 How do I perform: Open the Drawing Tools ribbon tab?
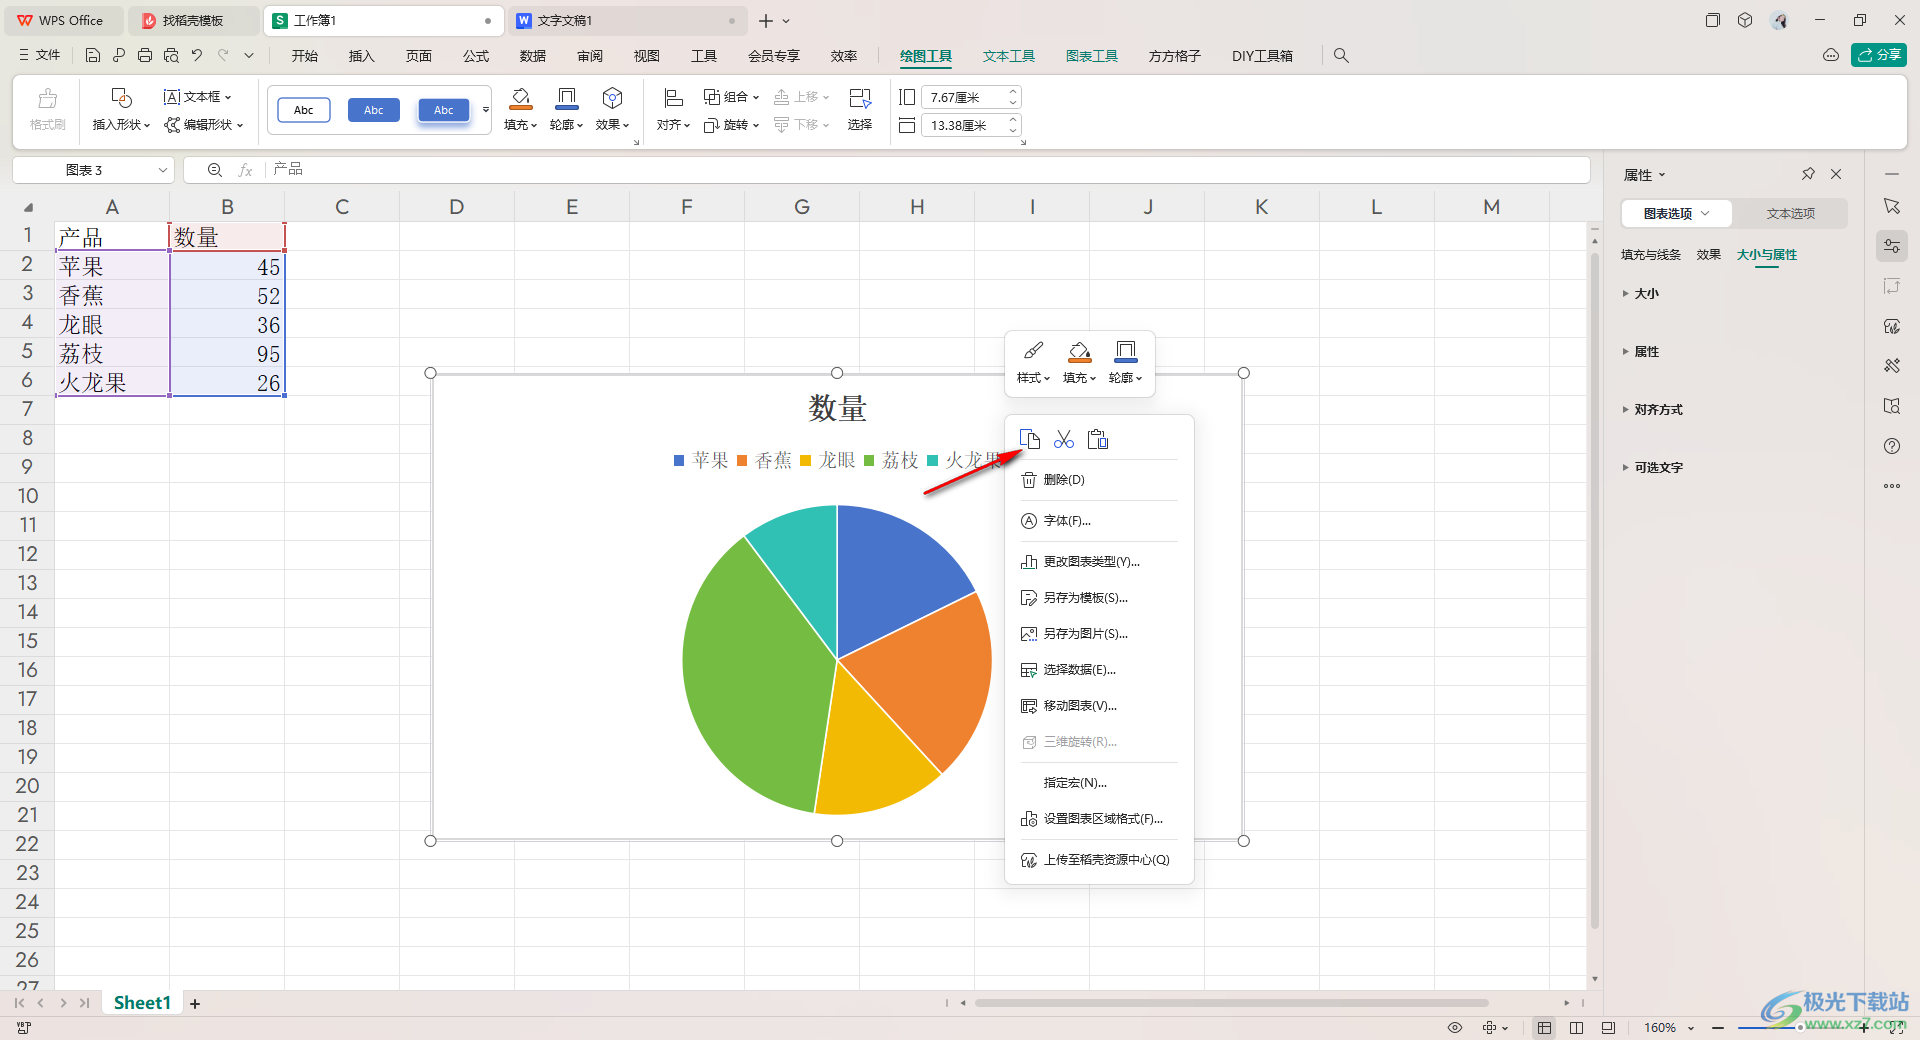926,56
